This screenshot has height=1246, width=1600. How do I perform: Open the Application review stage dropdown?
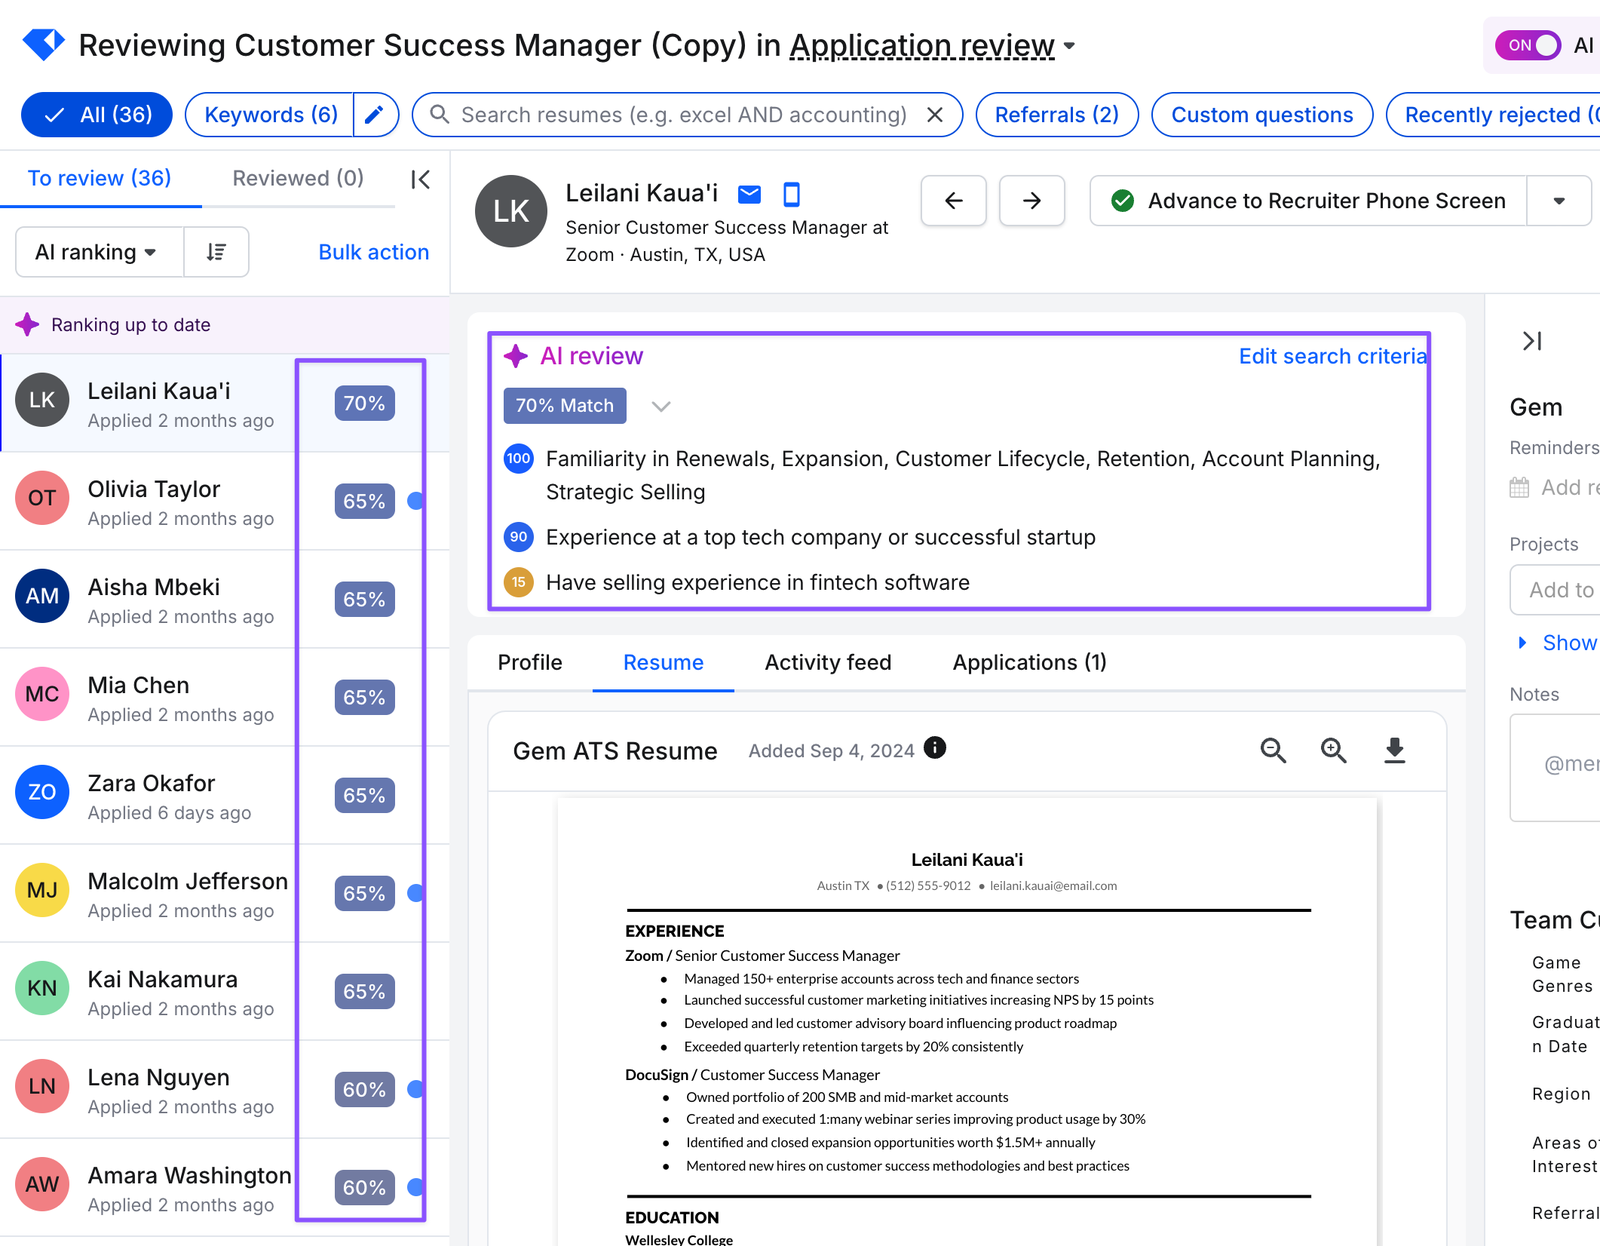[x=932, y=46]
